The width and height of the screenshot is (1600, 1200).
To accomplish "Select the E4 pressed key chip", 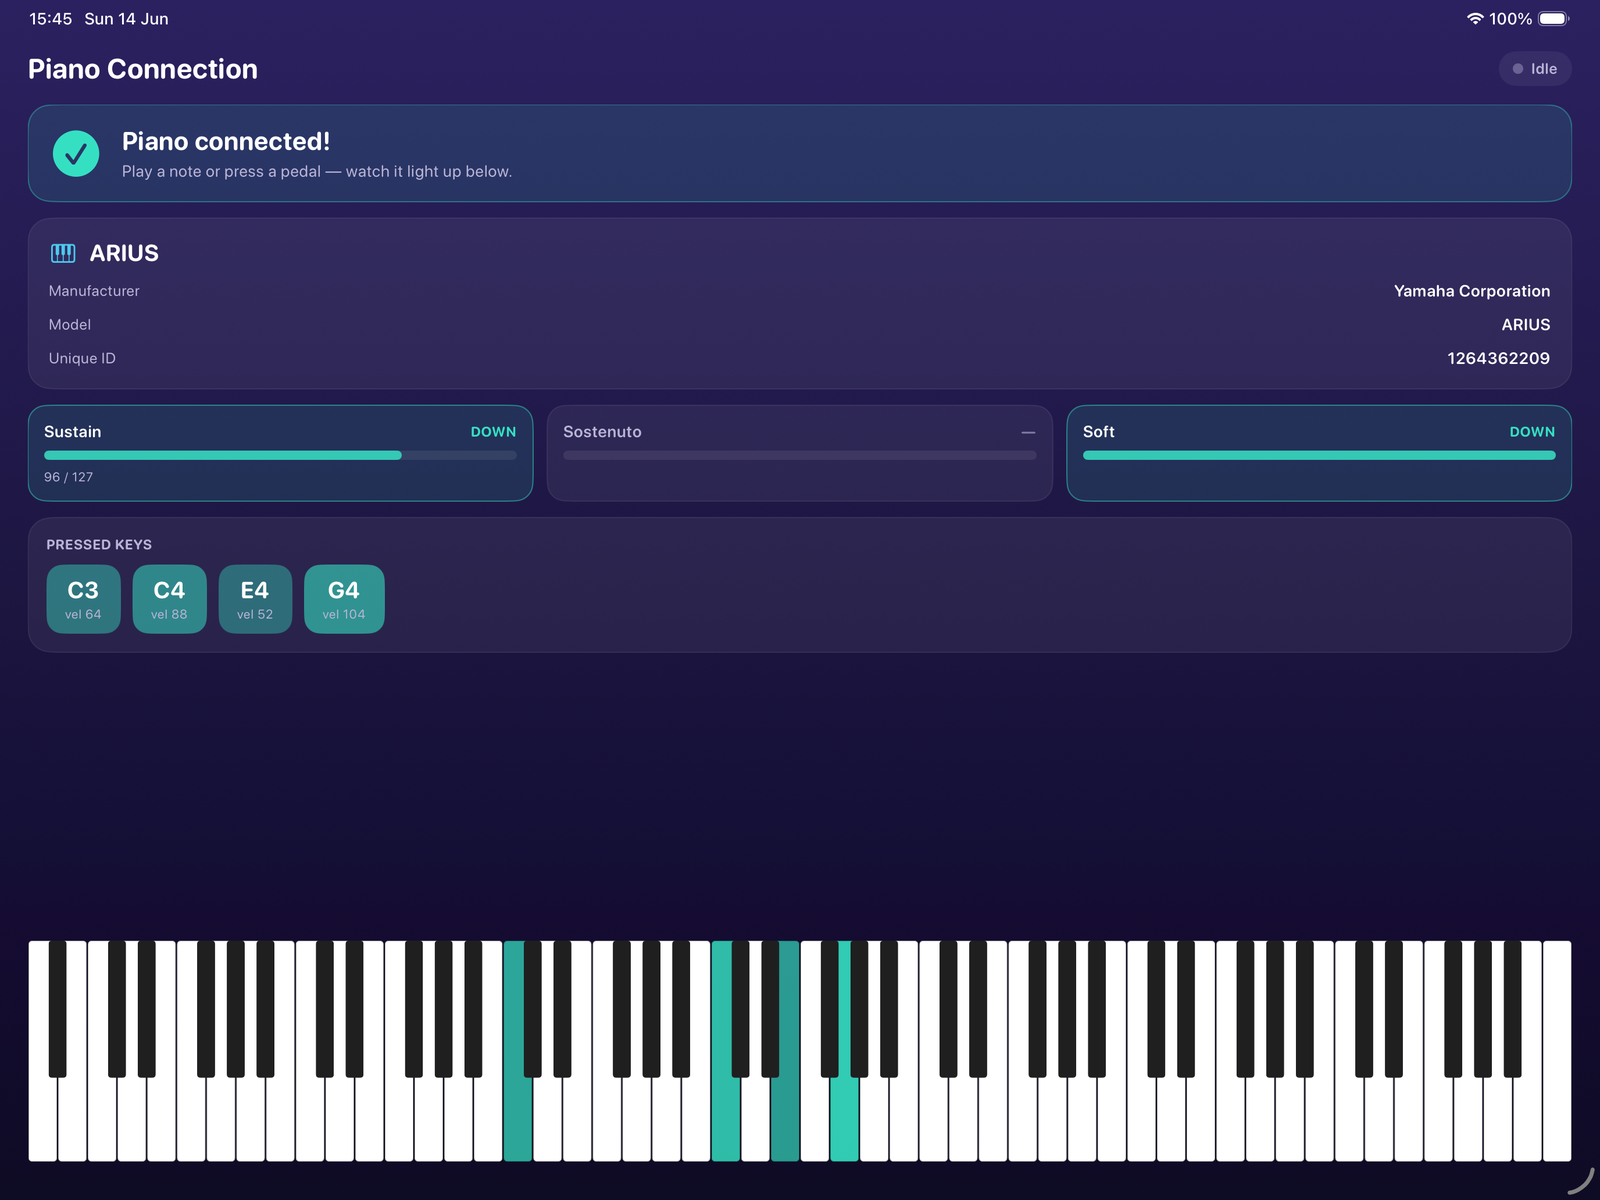I will [x=255, y=599].
